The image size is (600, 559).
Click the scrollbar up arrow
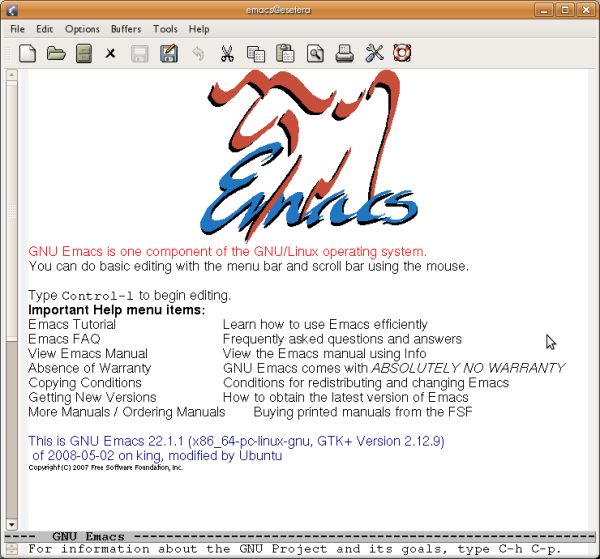coord(12,75)
